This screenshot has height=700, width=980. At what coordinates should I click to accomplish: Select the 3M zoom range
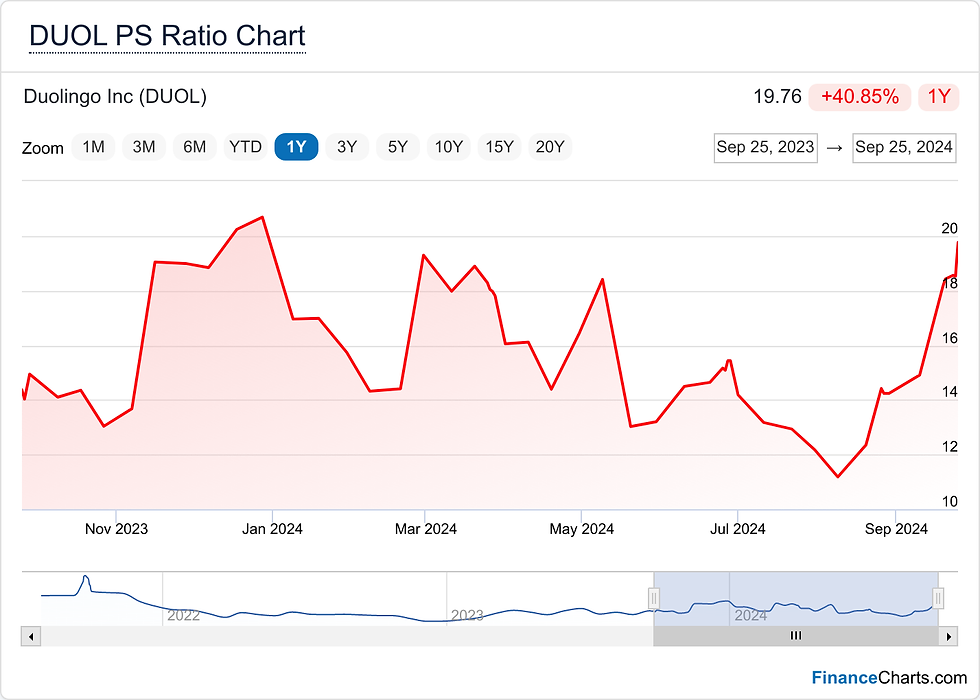pos(144,147)
